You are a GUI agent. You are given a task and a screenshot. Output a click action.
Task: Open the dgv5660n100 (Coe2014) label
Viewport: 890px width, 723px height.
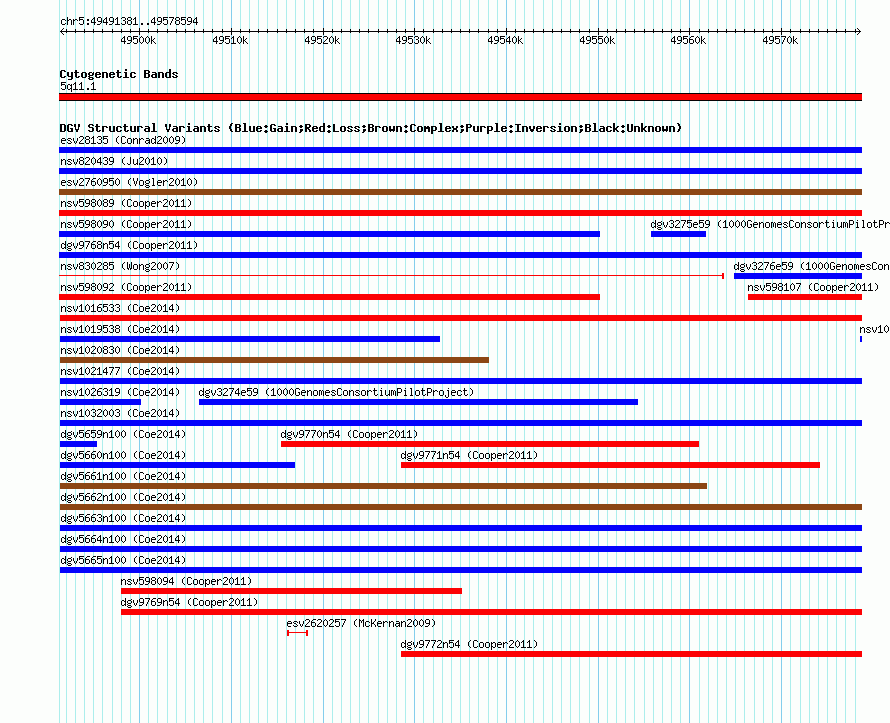tap(123, 455)
